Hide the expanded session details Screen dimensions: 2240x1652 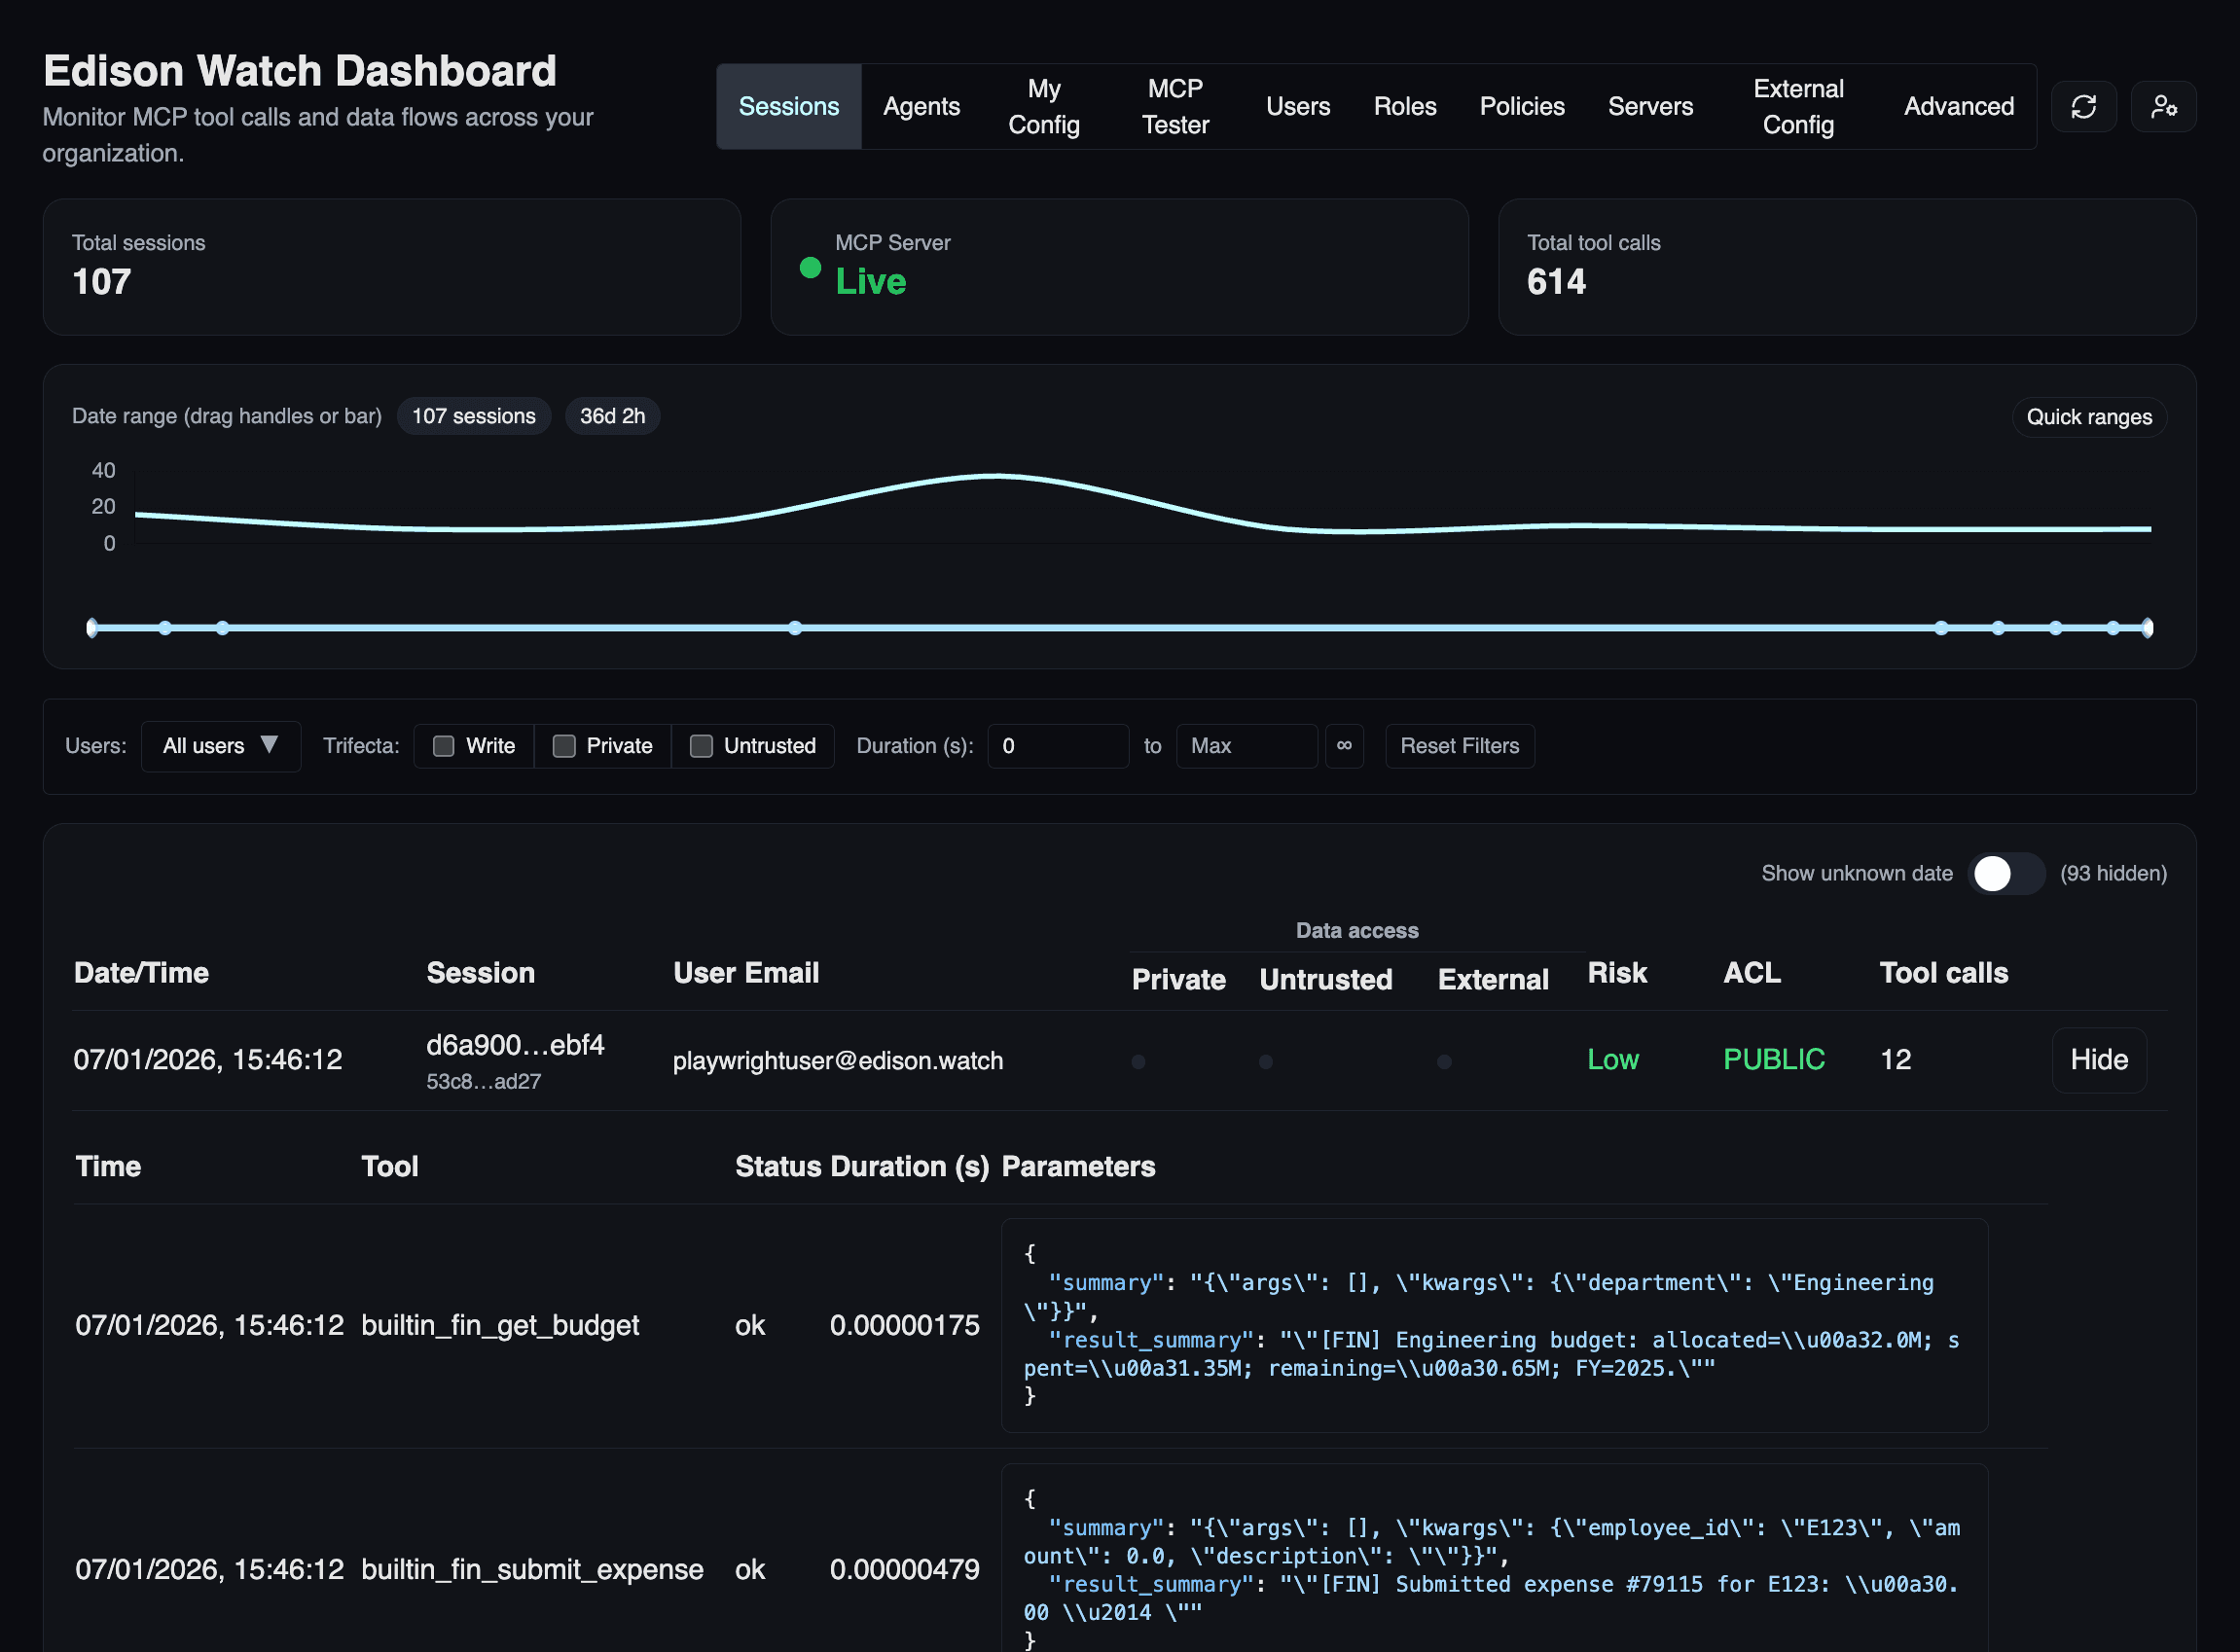pos(2098,1060)
